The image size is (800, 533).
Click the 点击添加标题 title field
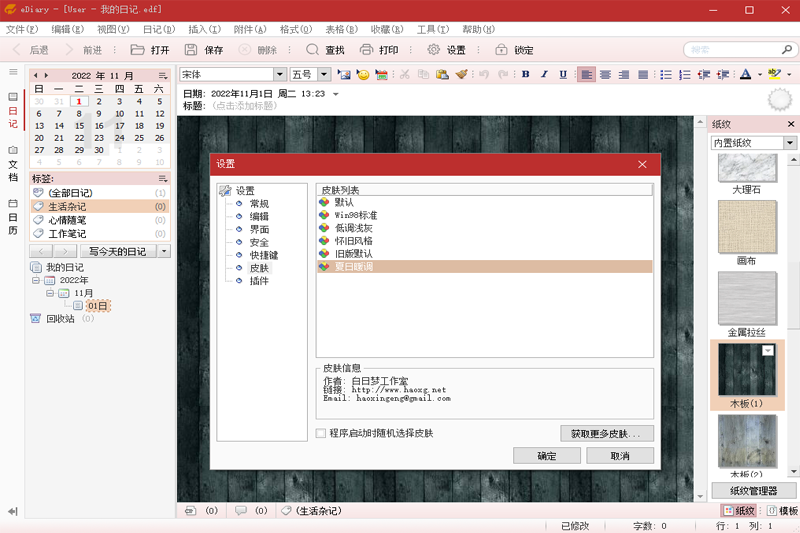(244, 106)
